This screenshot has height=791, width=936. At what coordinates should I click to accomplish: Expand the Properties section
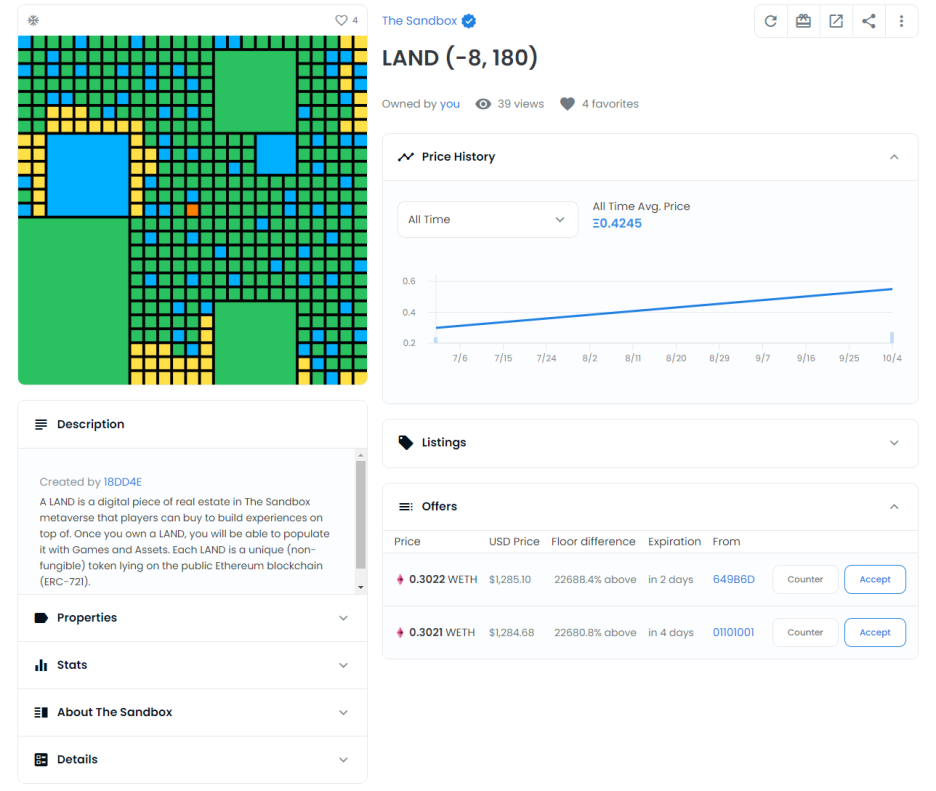click(343, 618)
